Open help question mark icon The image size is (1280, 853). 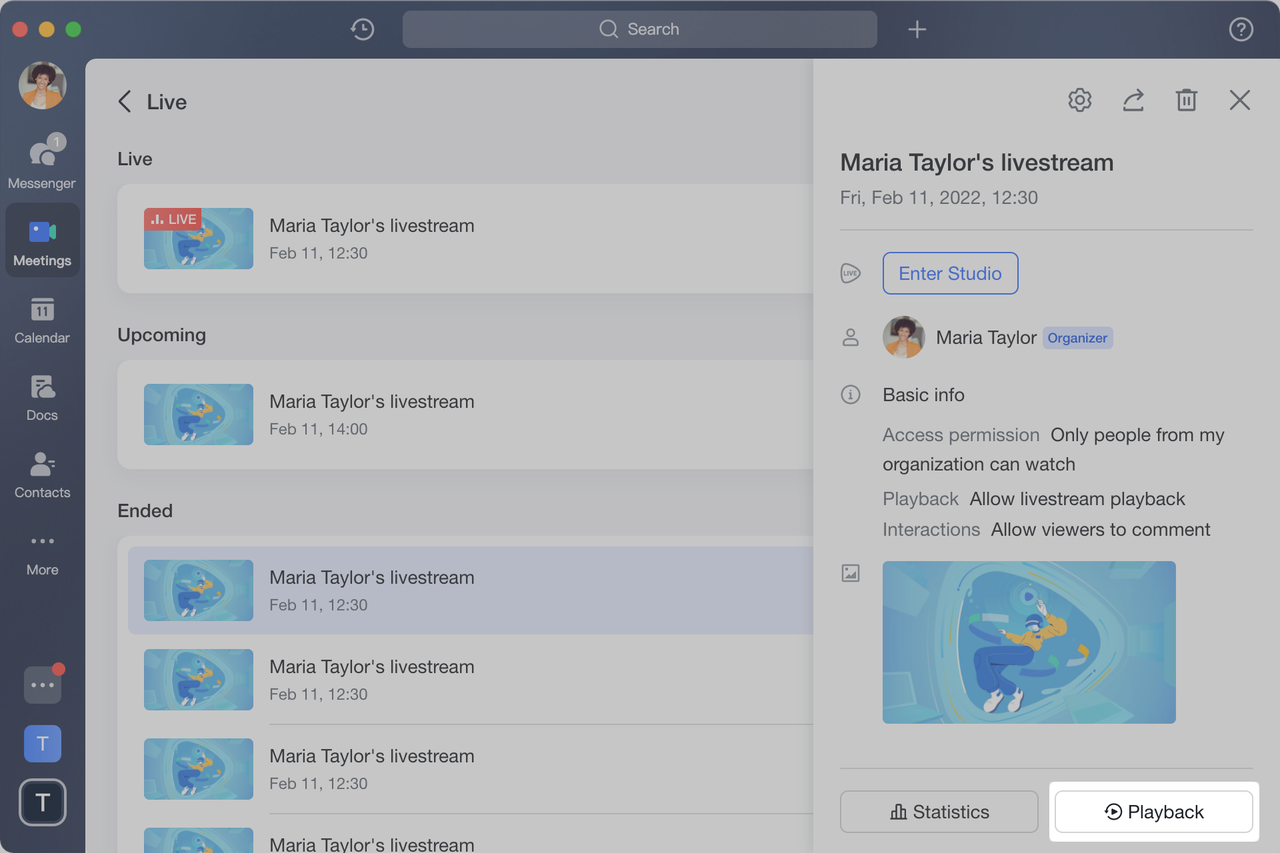click(x=1240, y=29)
